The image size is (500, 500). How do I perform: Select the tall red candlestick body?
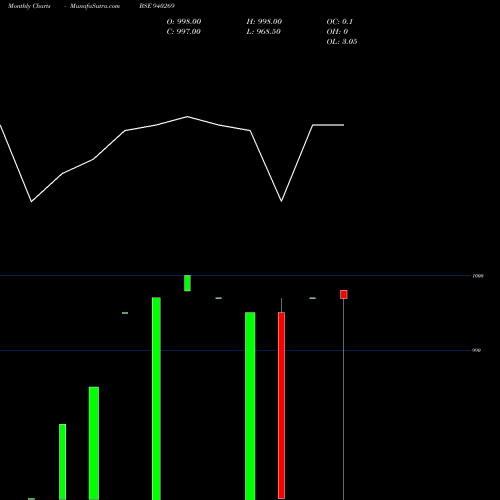(281, 405)
